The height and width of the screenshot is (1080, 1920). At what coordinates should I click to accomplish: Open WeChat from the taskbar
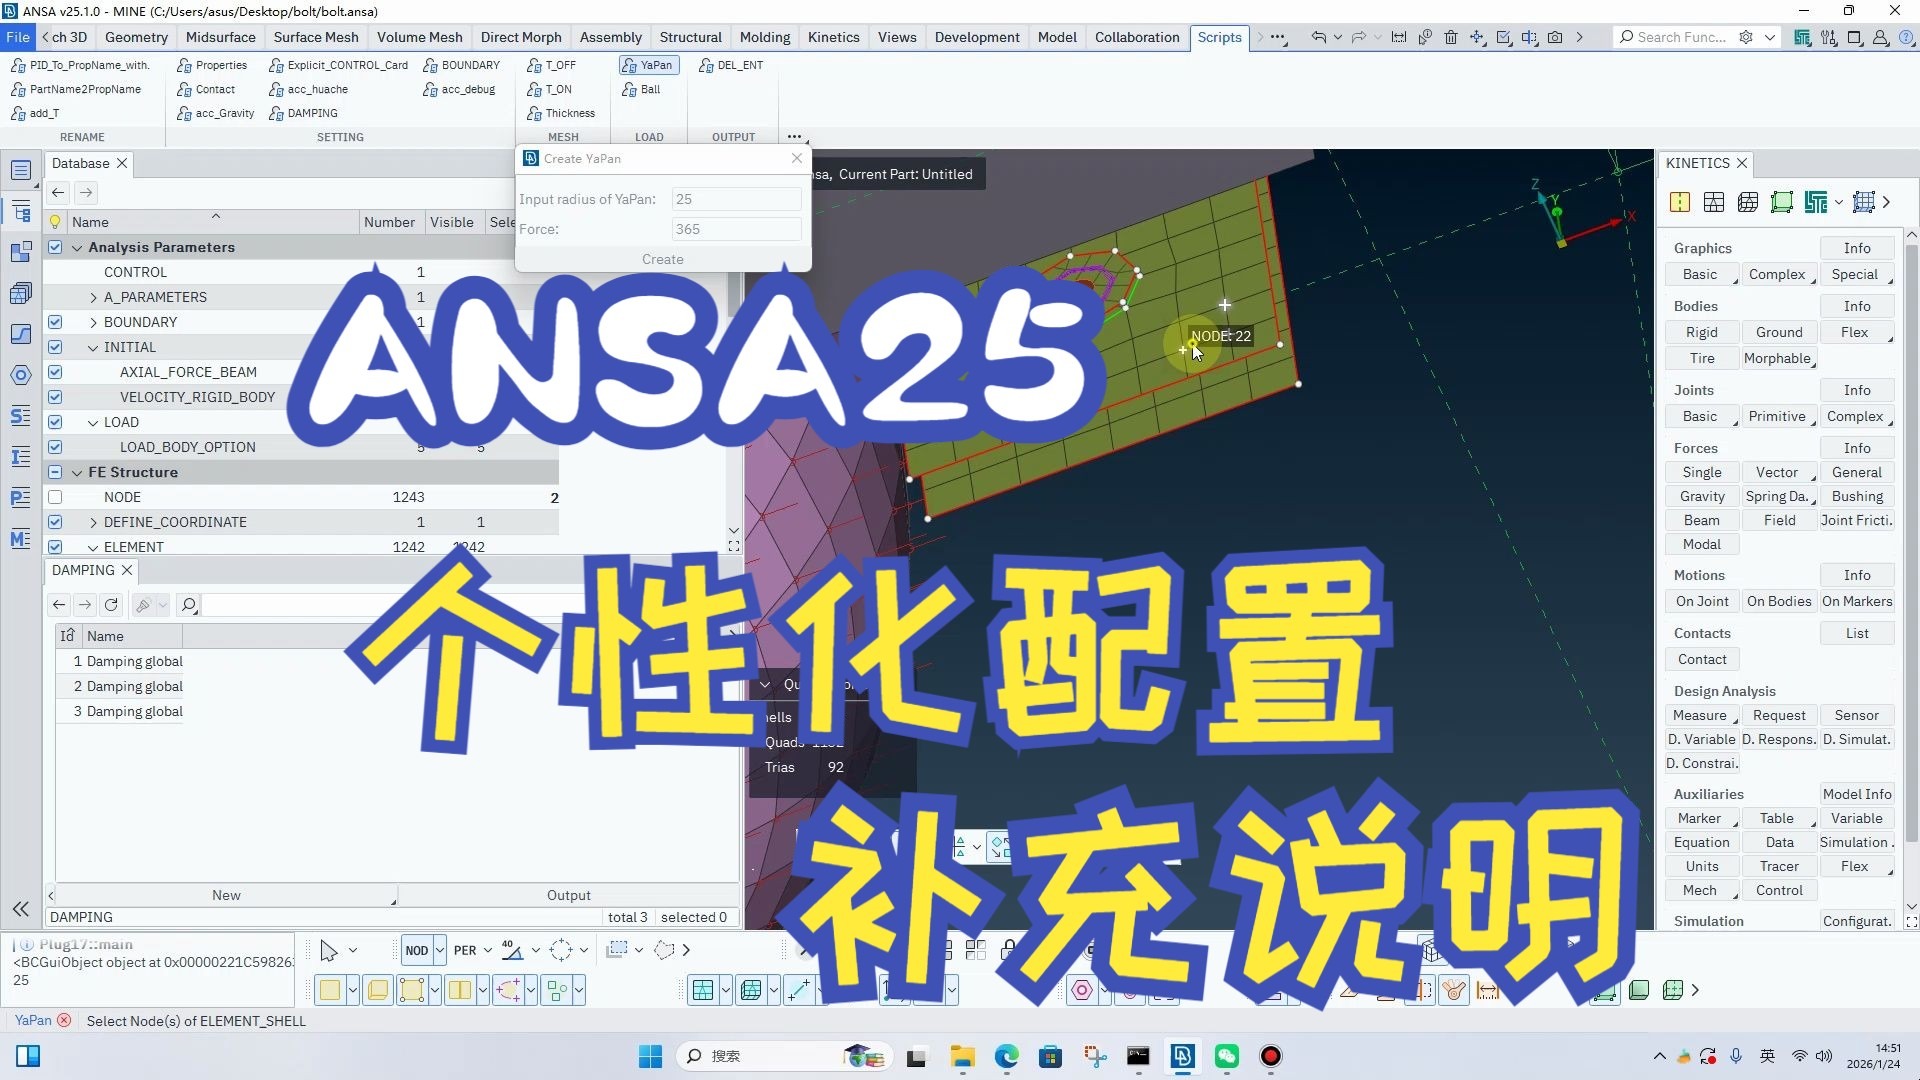tap(1226, 1056)
